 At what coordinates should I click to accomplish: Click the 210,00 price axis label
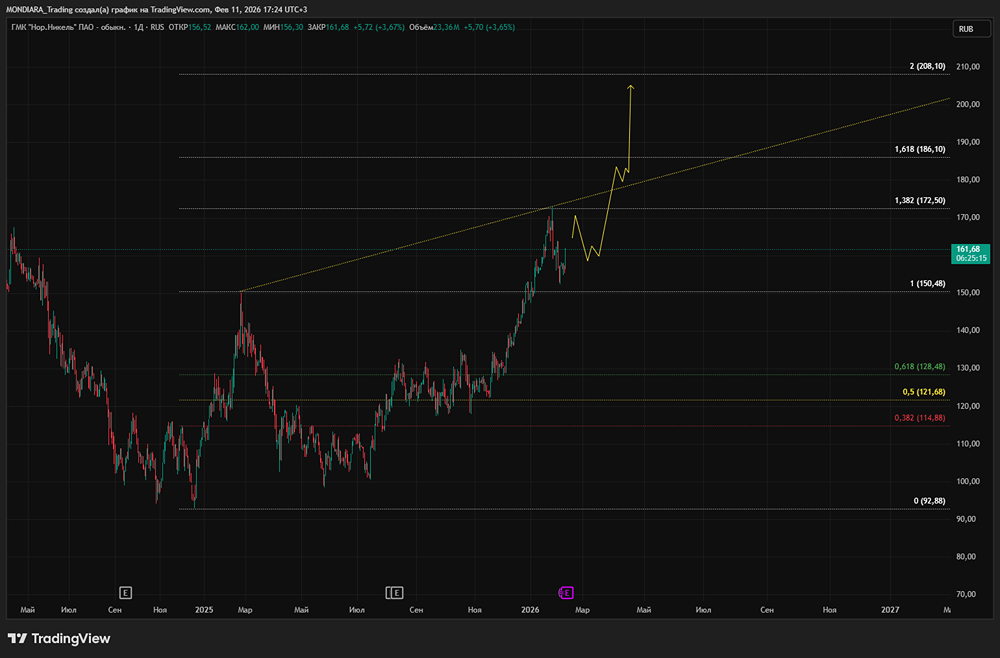point(967,66)
